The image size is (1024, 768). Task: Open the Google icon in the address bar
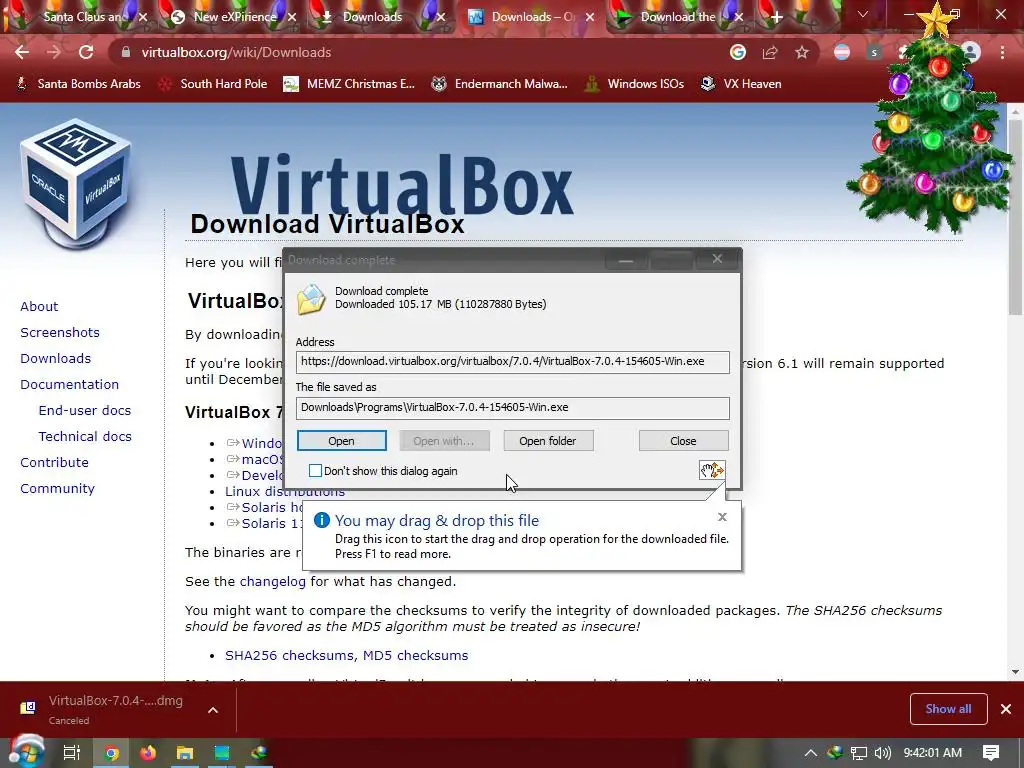pos(738,52)
